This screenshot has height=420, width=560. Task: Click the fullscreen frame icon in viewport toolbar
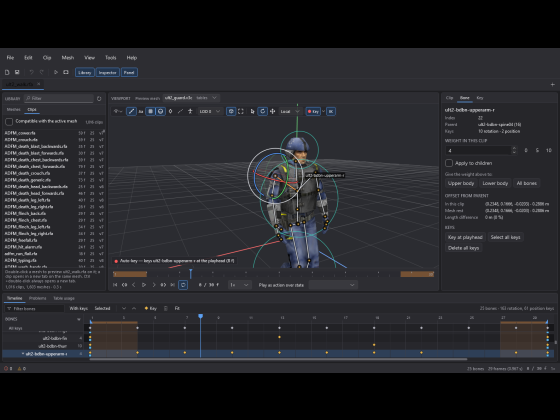241,111
